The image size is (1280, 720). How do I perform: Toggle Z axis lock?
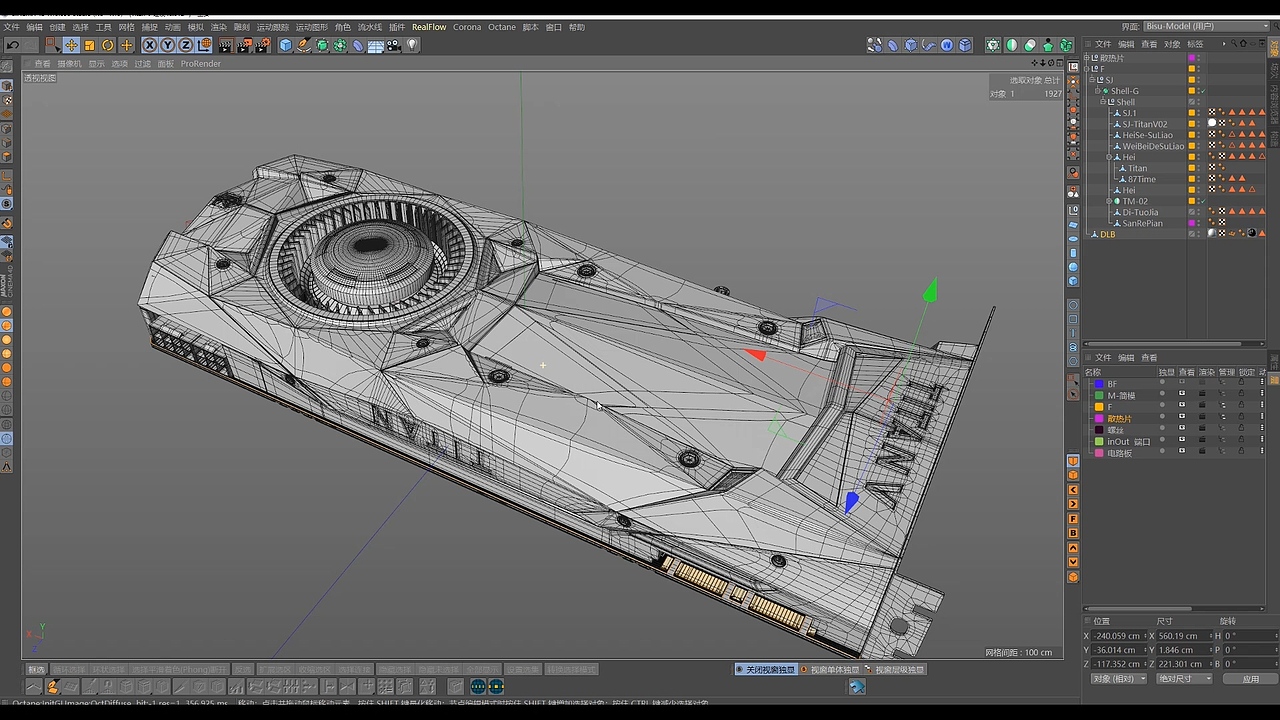point(186,45)
